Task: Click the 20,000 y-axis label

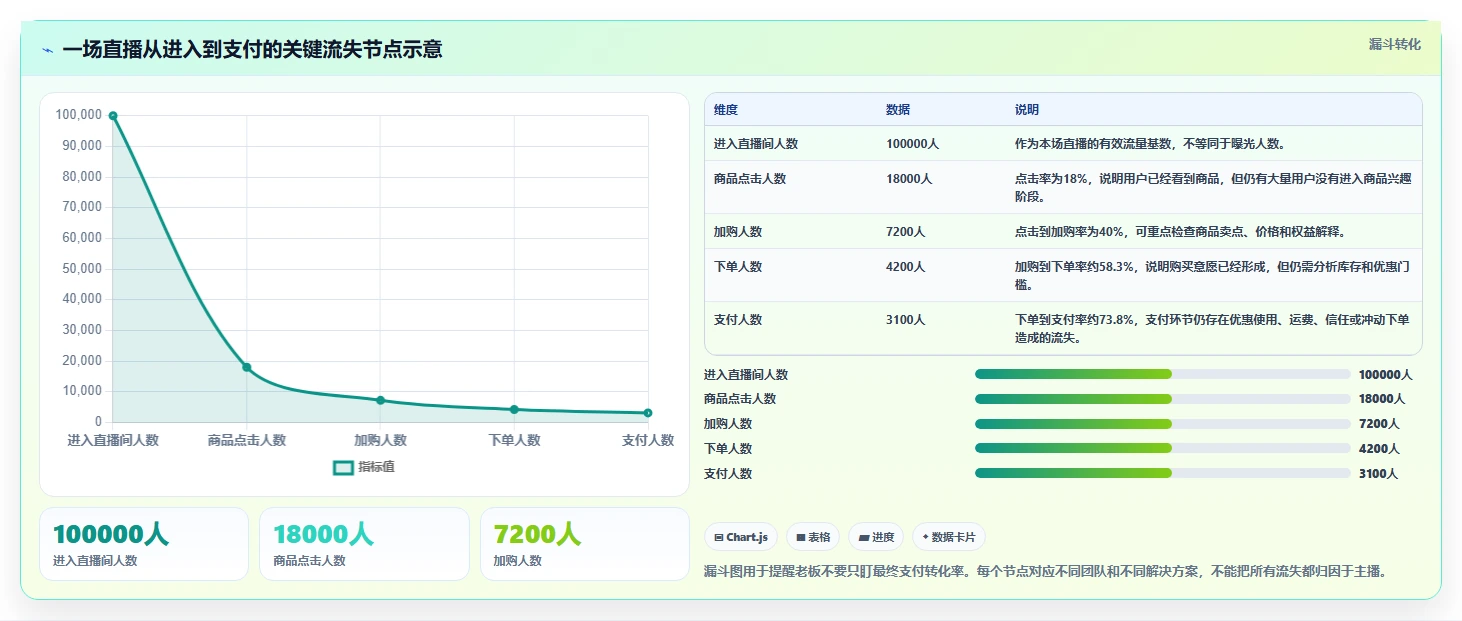Action: pyautogui.click(x=82, y=360)
